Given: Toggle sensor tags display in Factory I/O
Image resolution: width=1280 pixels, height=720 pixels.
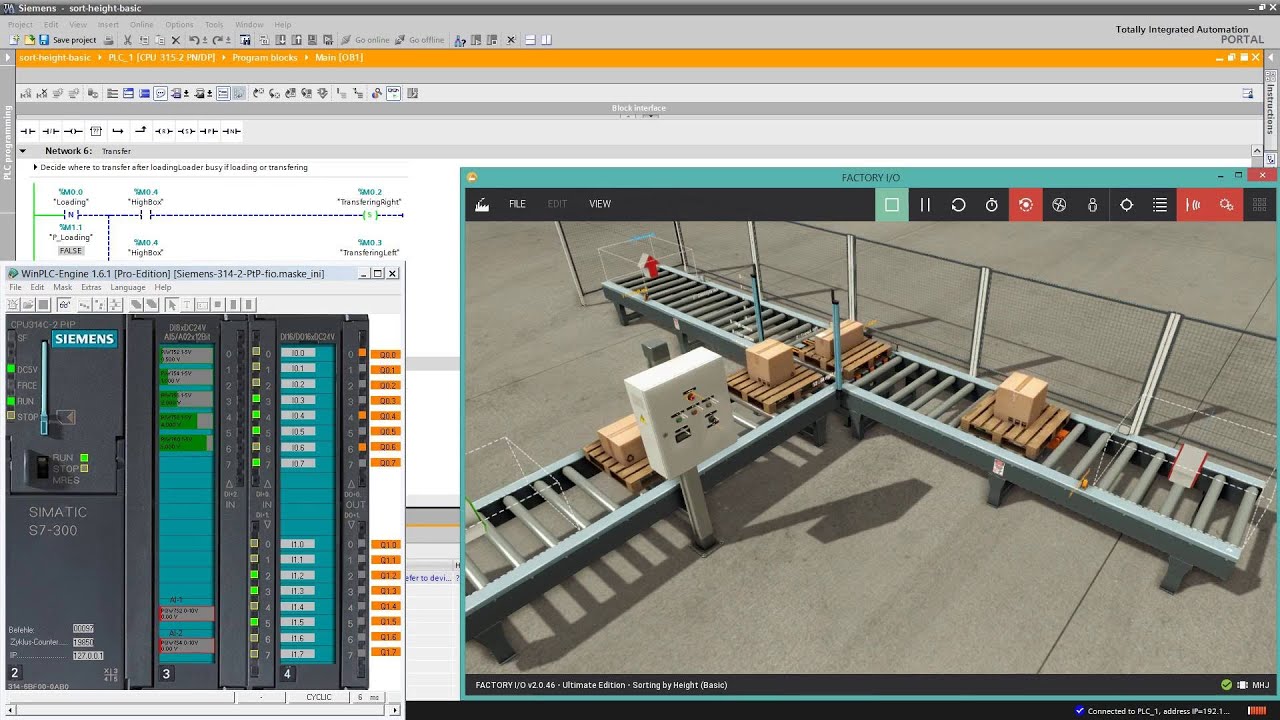Looking at the screenshot, I should pyautogui.click(x=1193, y=204).
